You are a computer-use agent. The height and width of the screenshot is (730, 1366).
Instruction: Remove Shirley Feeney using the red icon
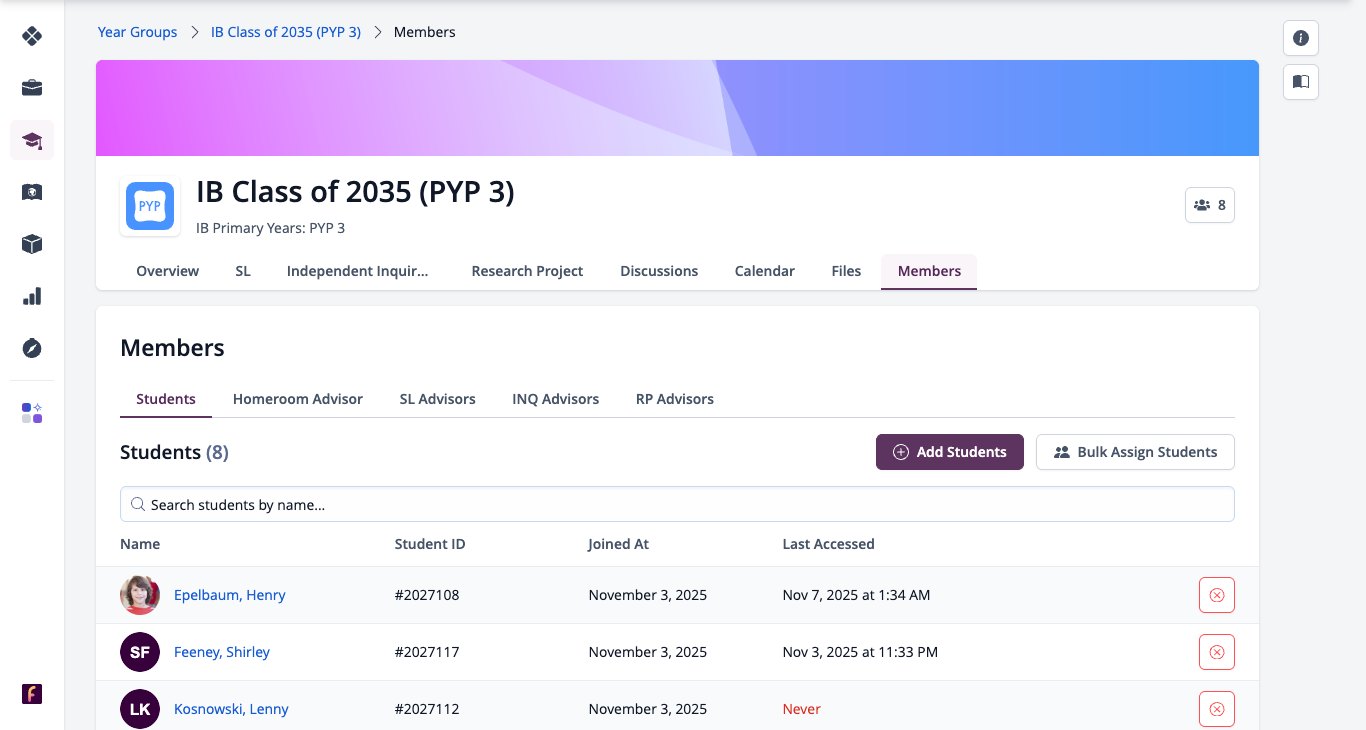pos(1217,652)
